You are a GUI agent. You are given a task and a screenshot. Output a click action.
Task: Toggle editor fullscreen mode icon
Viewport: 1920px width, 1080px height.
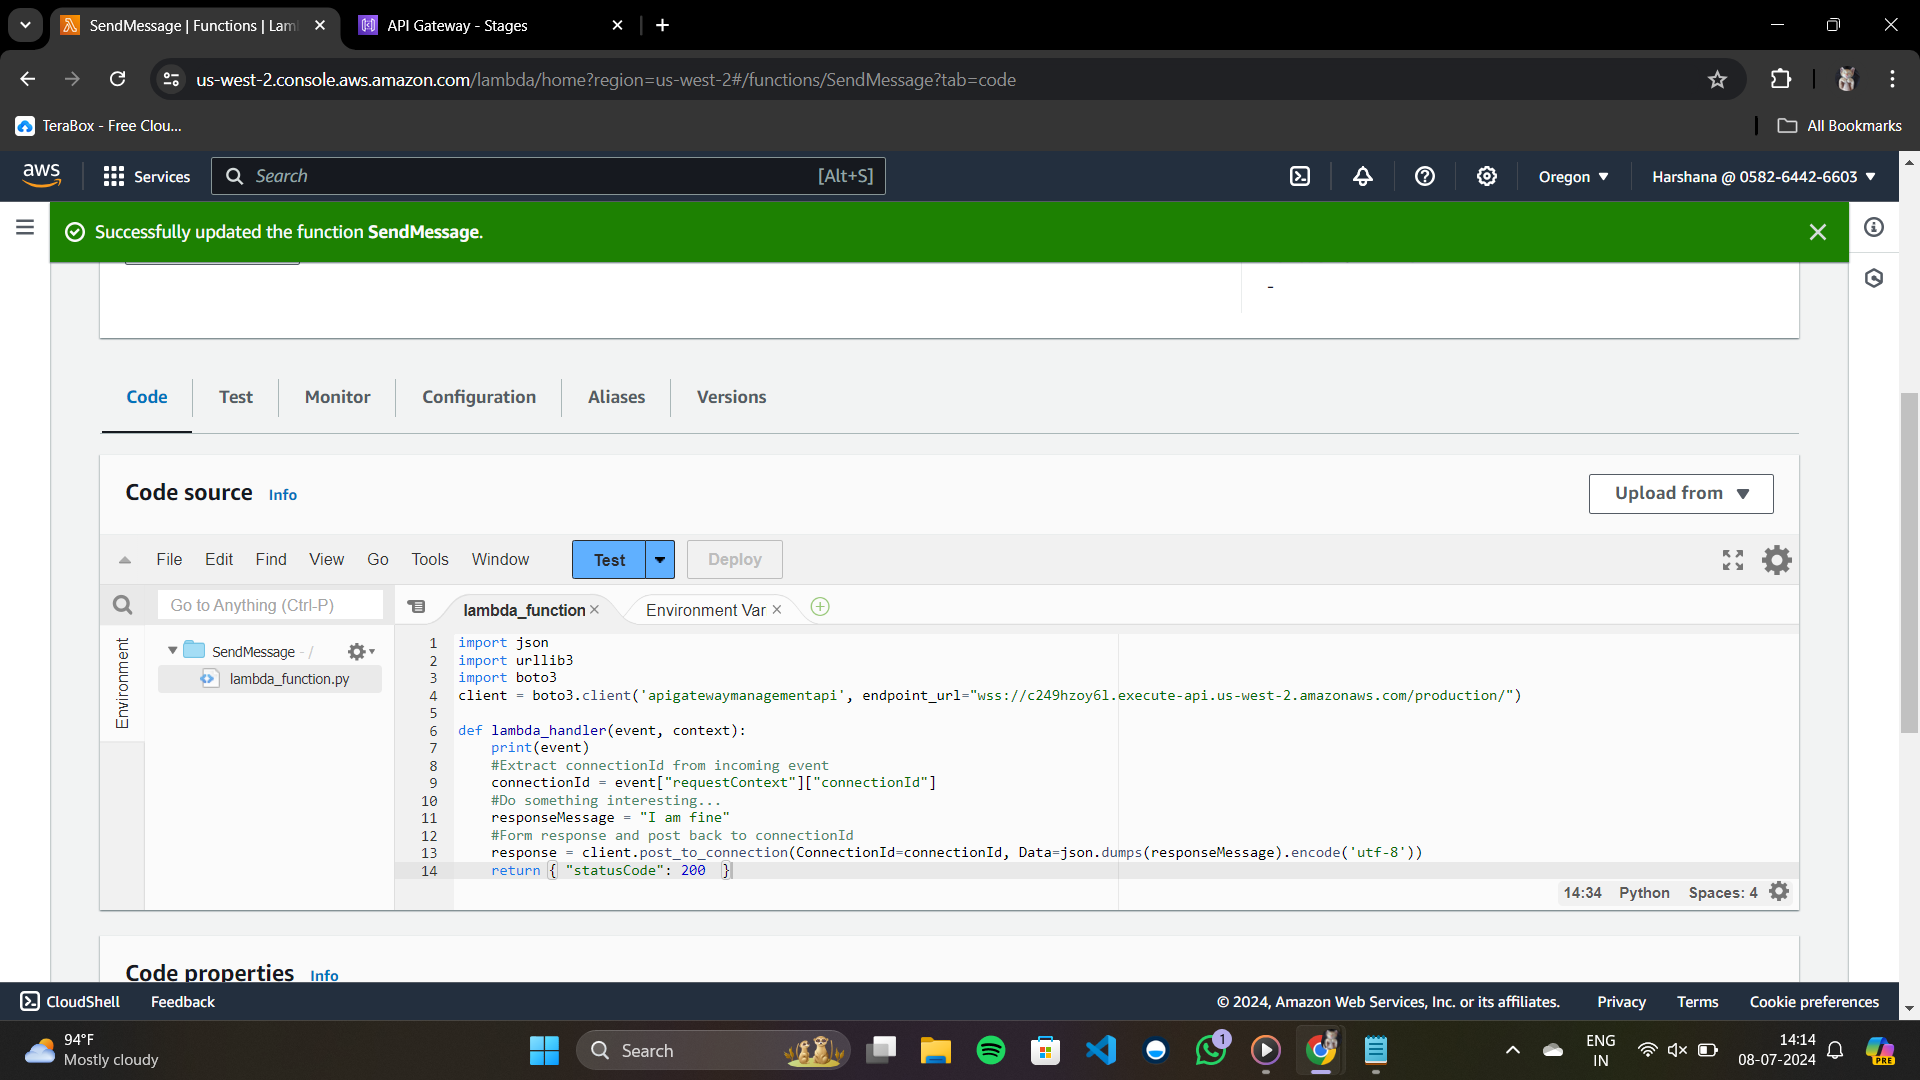[1732, 560]
